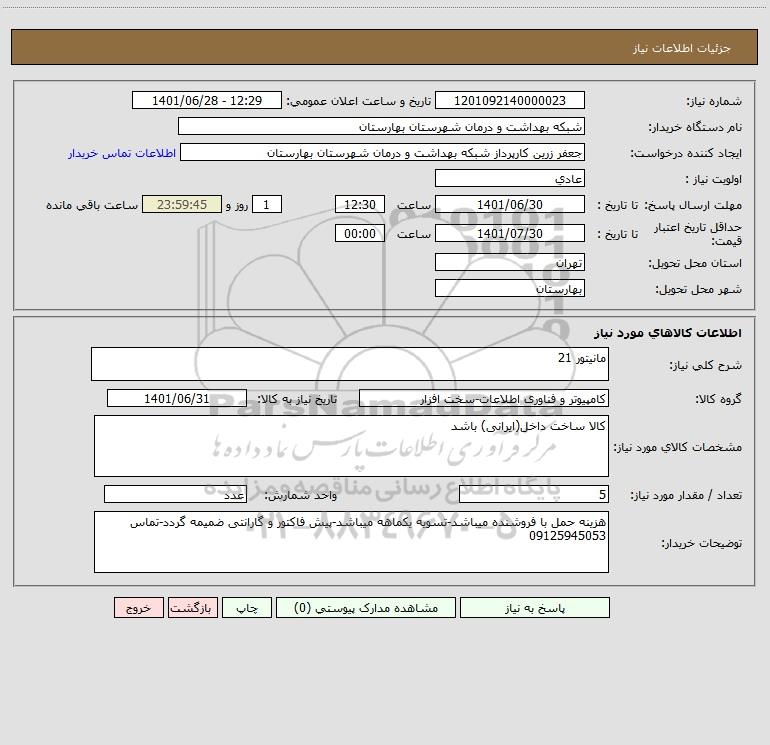Open مشاهده مدارک پیوستی (0) button
Screen dimensions: 770x745
pyautogui.click(x=366, y=608)
